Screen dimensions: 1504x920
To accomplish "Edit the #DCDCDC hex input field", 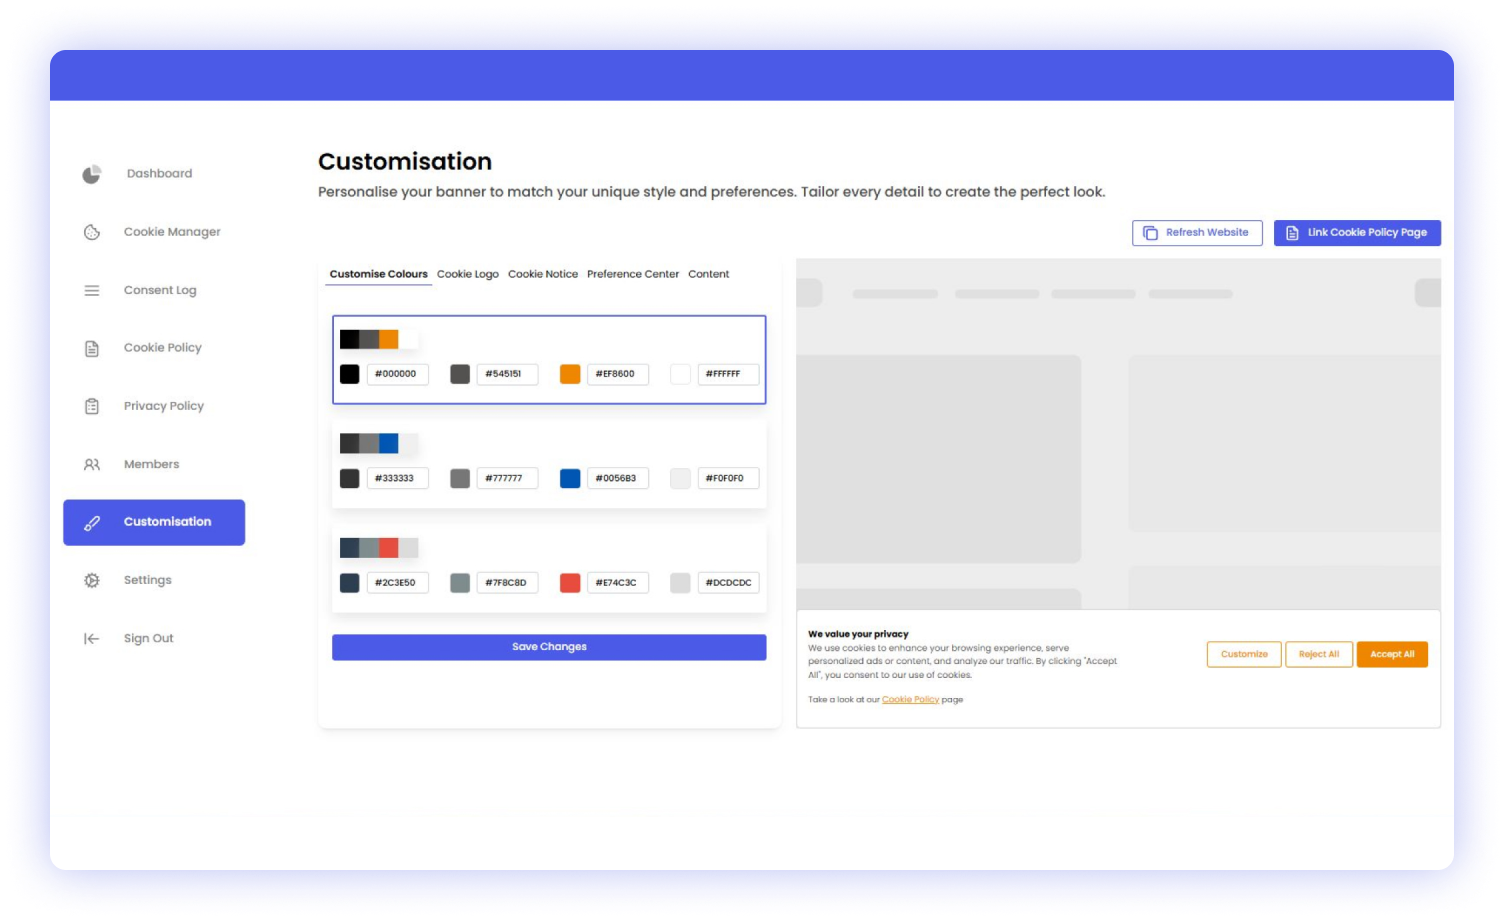I will tap(728, 583).
